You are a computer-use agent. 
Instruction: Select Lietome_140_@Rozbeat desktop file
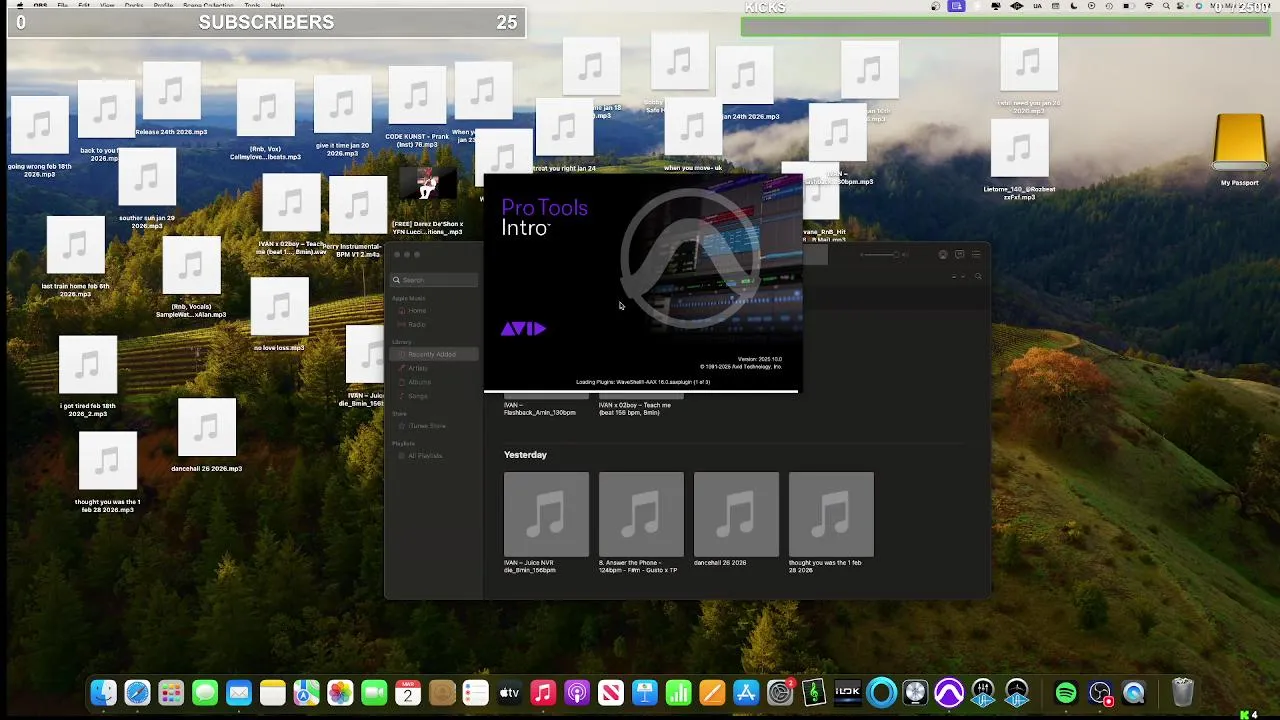tap(1019, 160)
